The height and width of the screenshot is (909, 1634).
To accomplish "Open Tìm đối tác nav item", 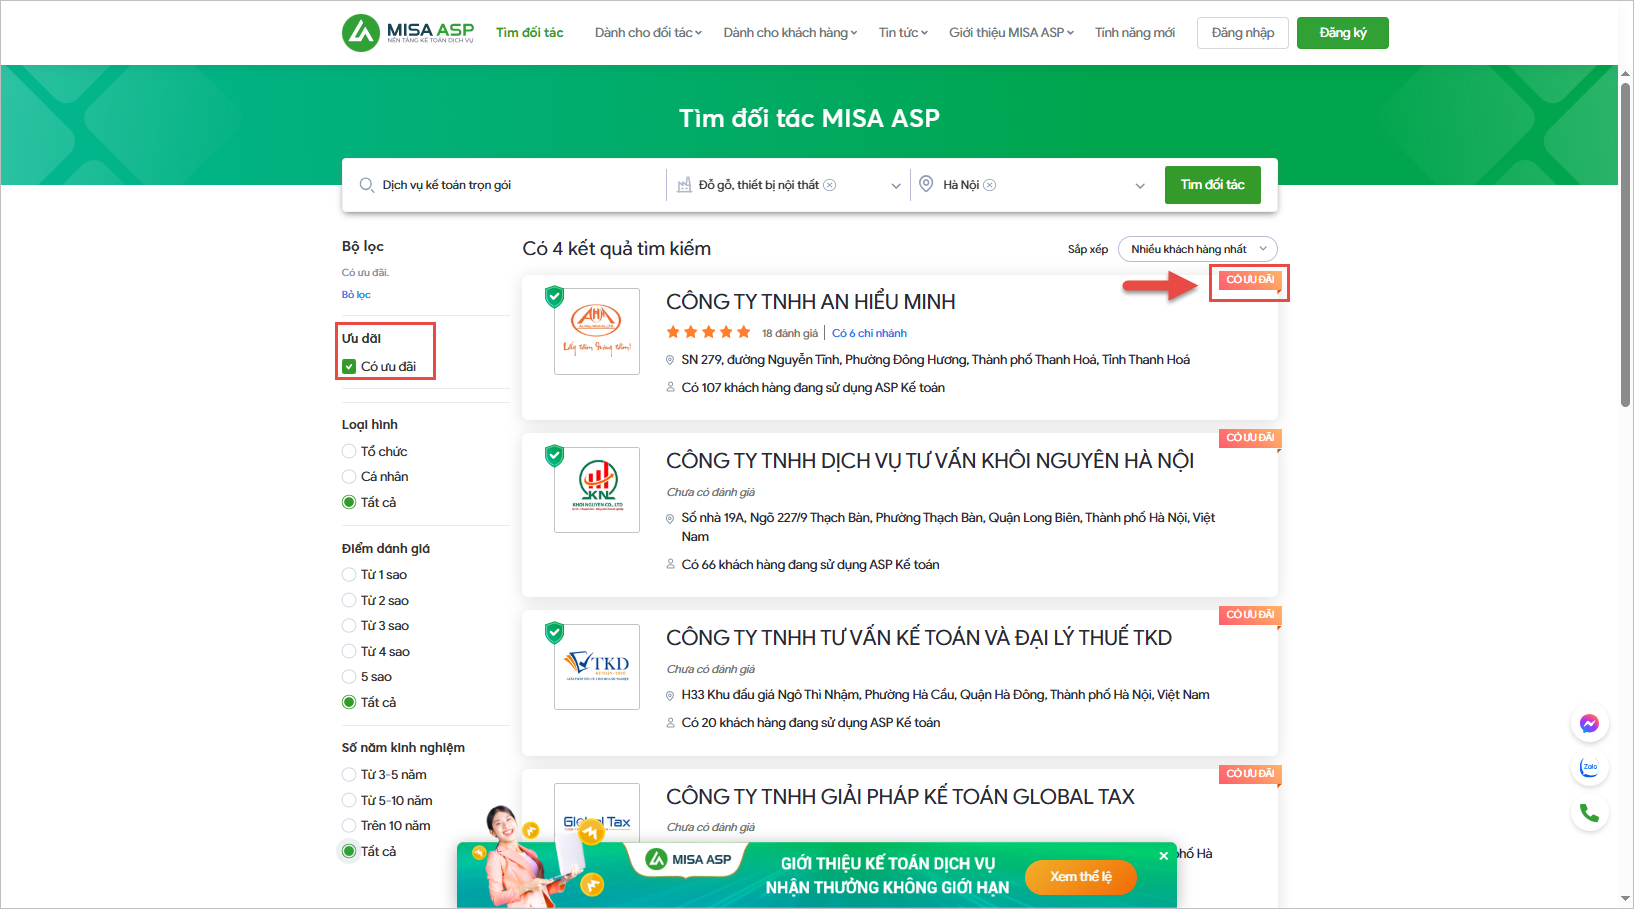I will 529,33.
